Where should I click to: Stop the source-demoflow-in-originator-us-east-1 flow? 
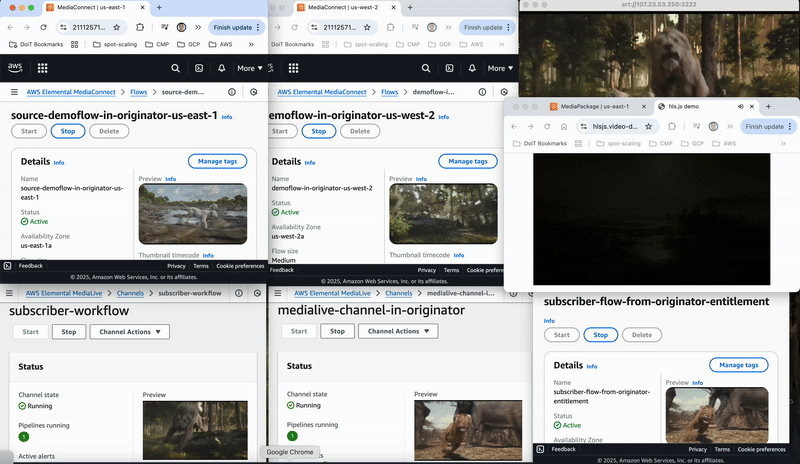[68, 131]
